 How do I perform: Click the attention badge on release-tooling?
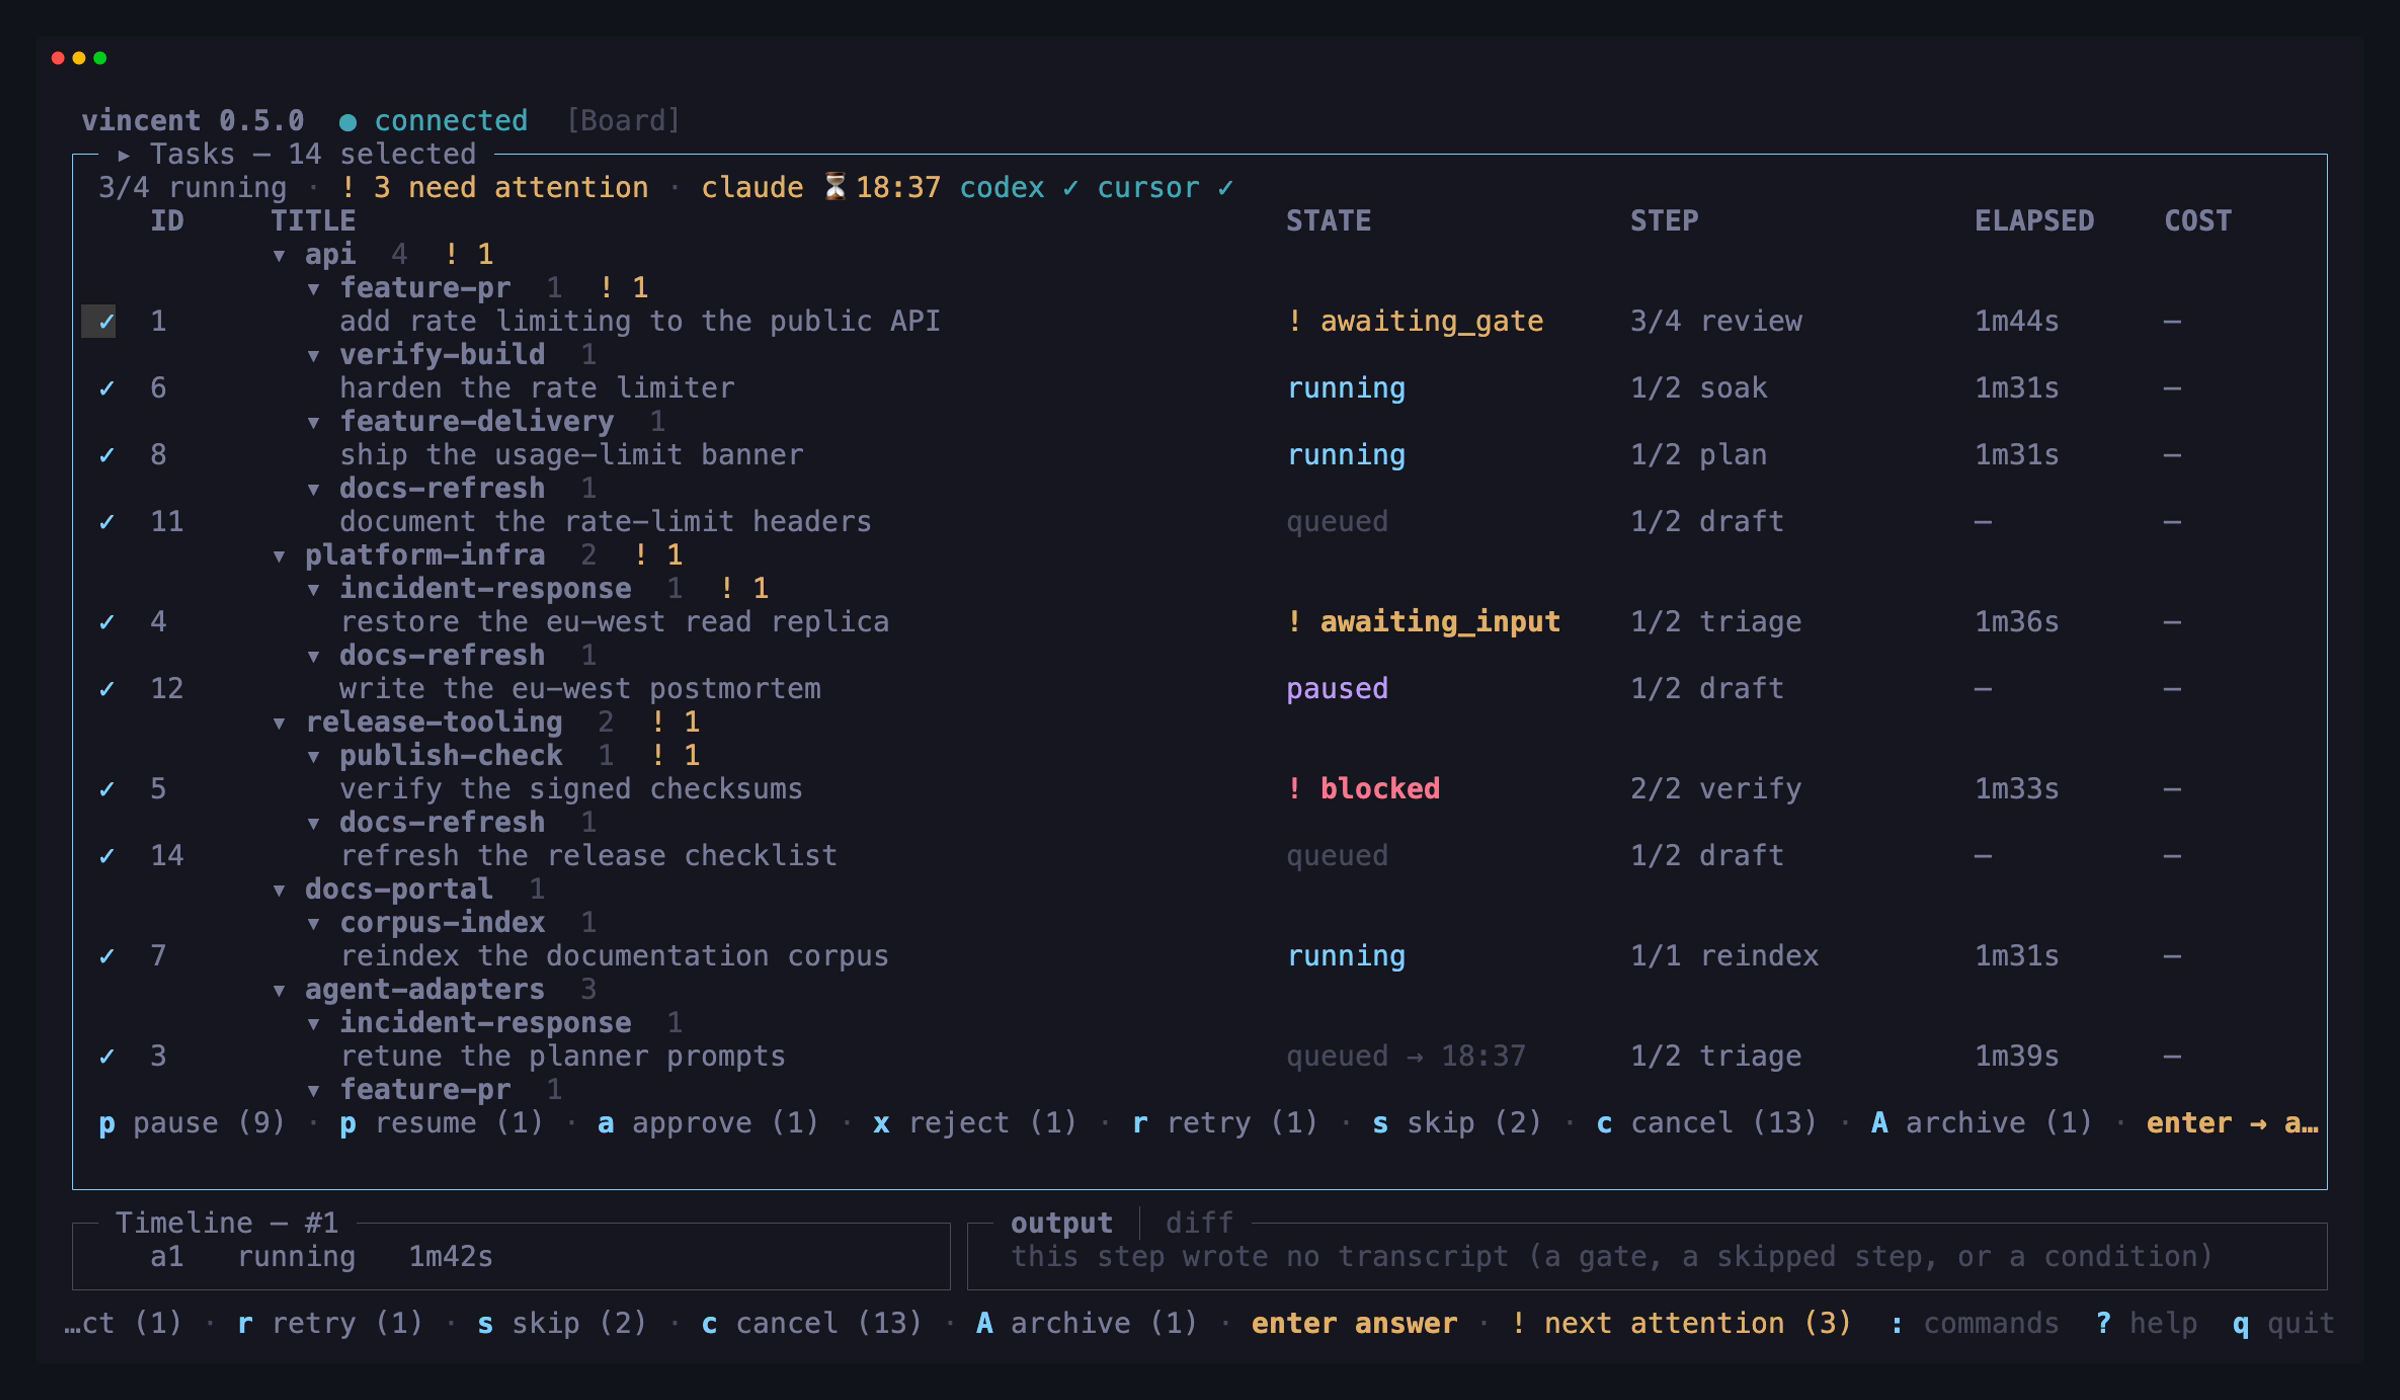click(675, 722)
